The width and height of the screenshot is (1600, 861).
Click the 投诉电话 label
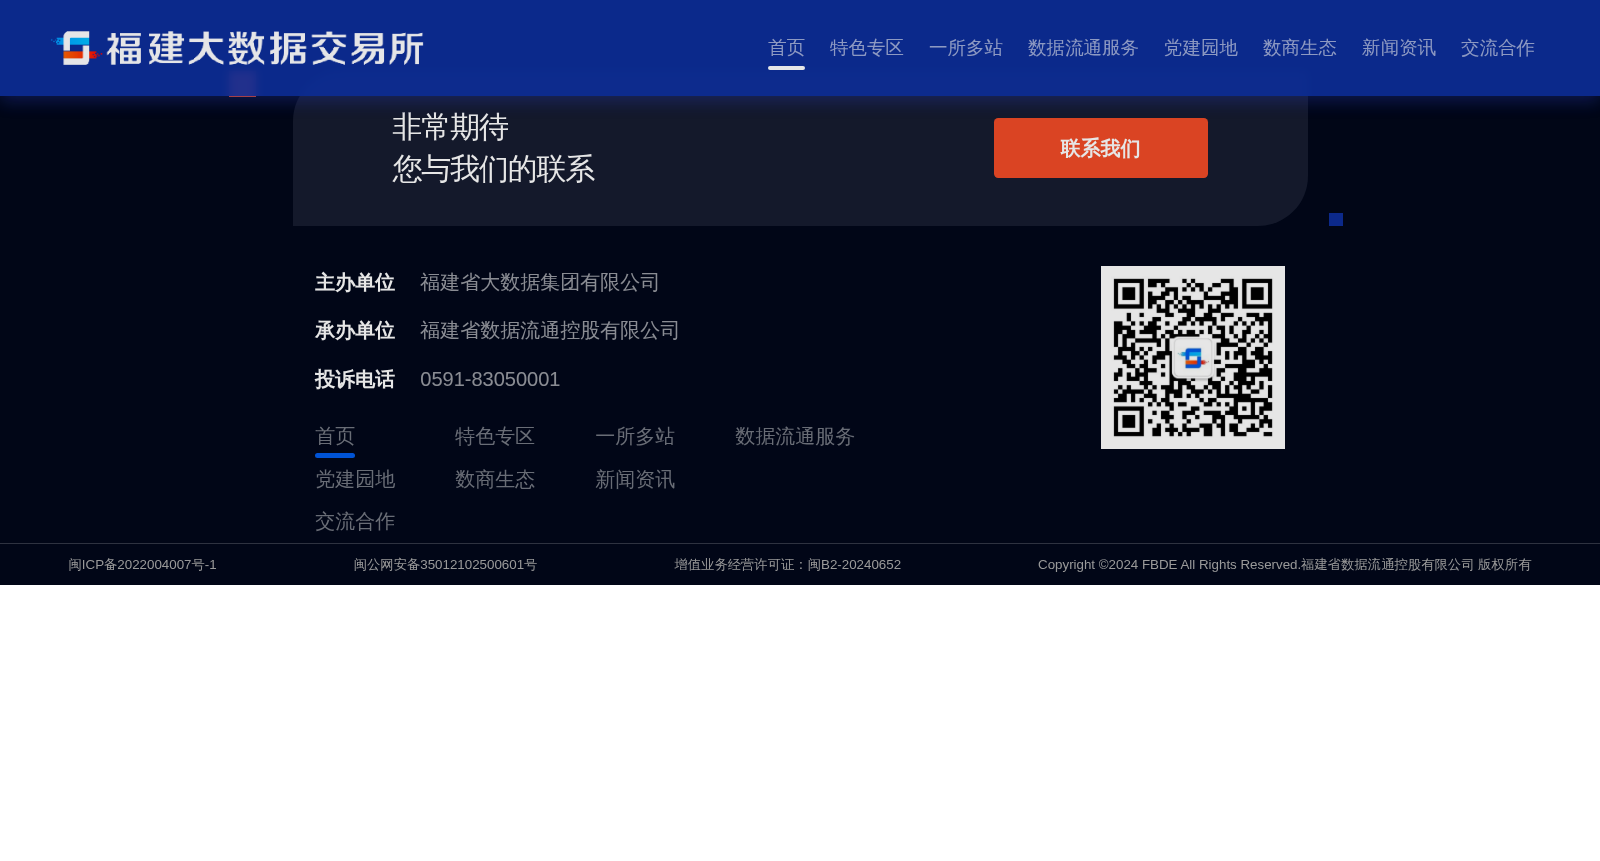(355, 379)
